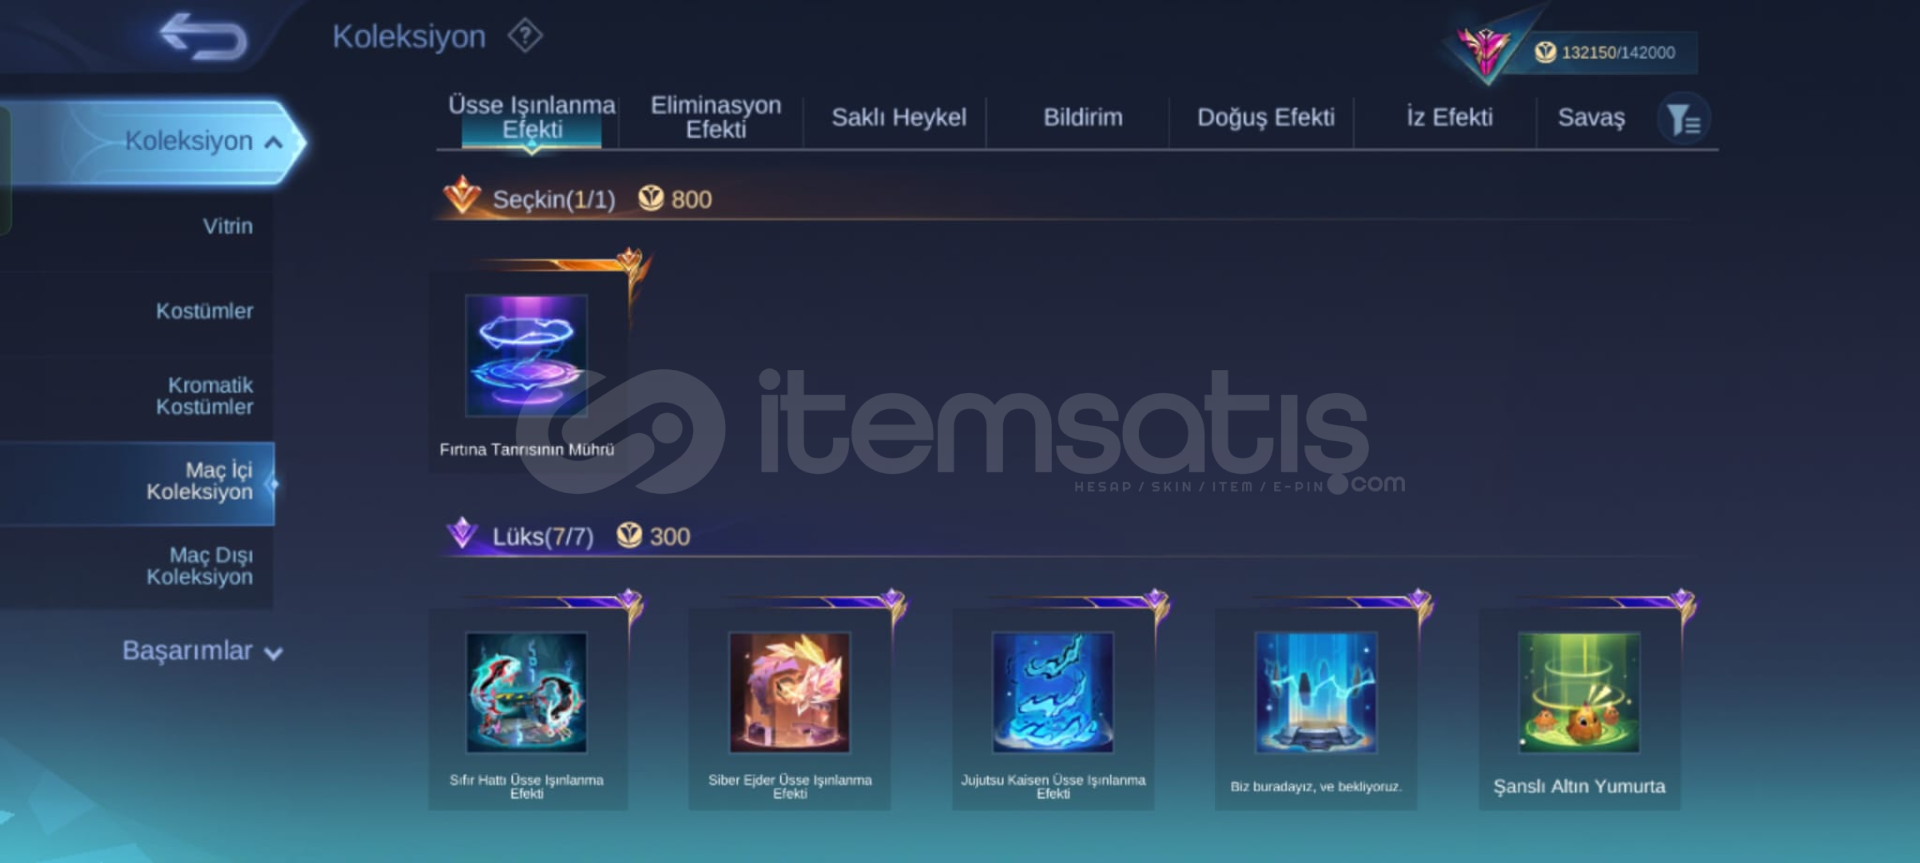Select Siber Ejder Üsse Işınlanma Efekti icon
This screenshot has height=863, width=1920.
point(789,692)
